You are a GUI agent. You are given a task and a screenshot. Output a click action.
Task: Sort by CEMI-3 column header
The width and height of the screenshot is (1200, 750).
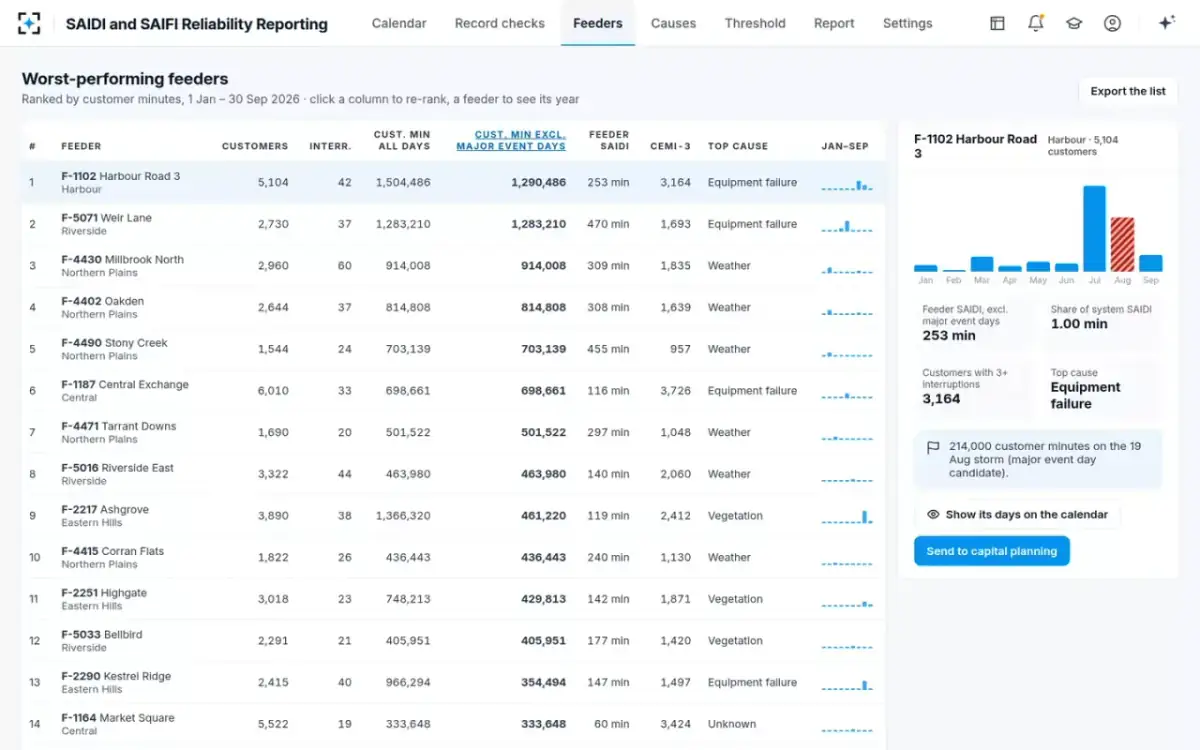click(x=670, y=146)
